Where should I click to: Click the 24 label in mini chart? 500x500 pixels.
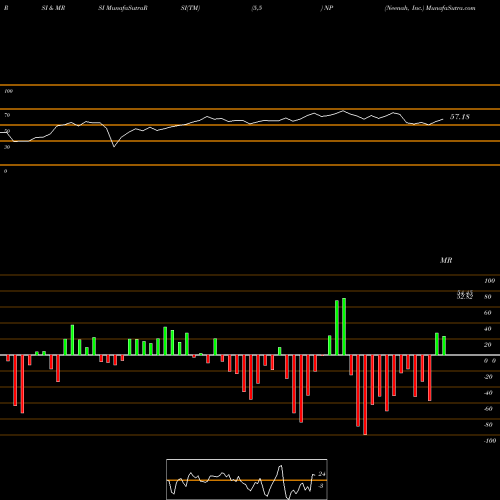click(322, 474)
